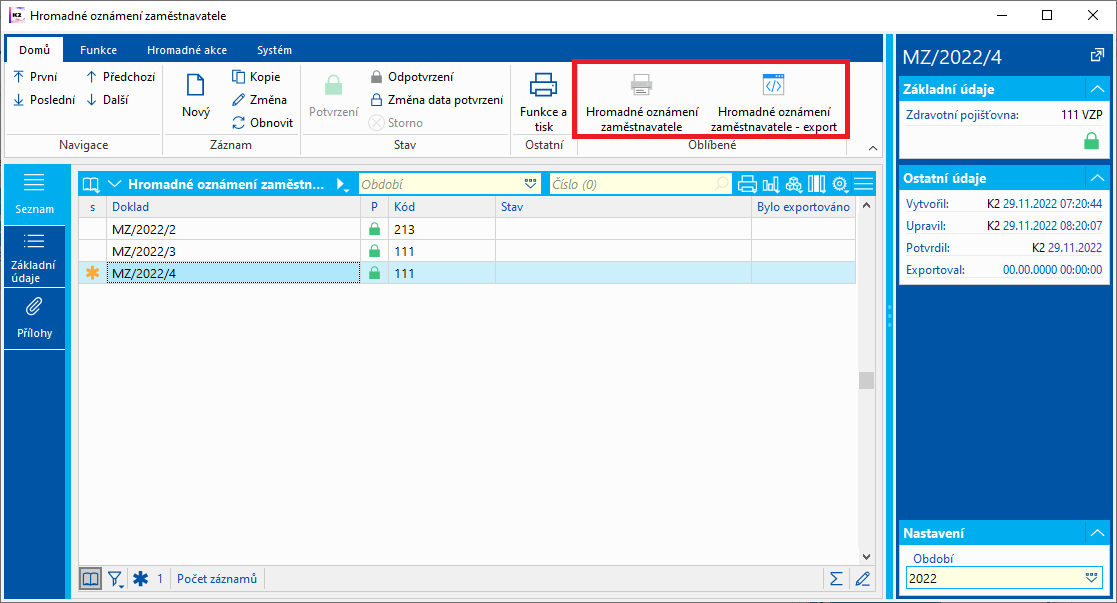Image resolution: width=1117 pixels, height=603 pixels.
Task: Open gear settings in list toolbar
Action: 840,185
